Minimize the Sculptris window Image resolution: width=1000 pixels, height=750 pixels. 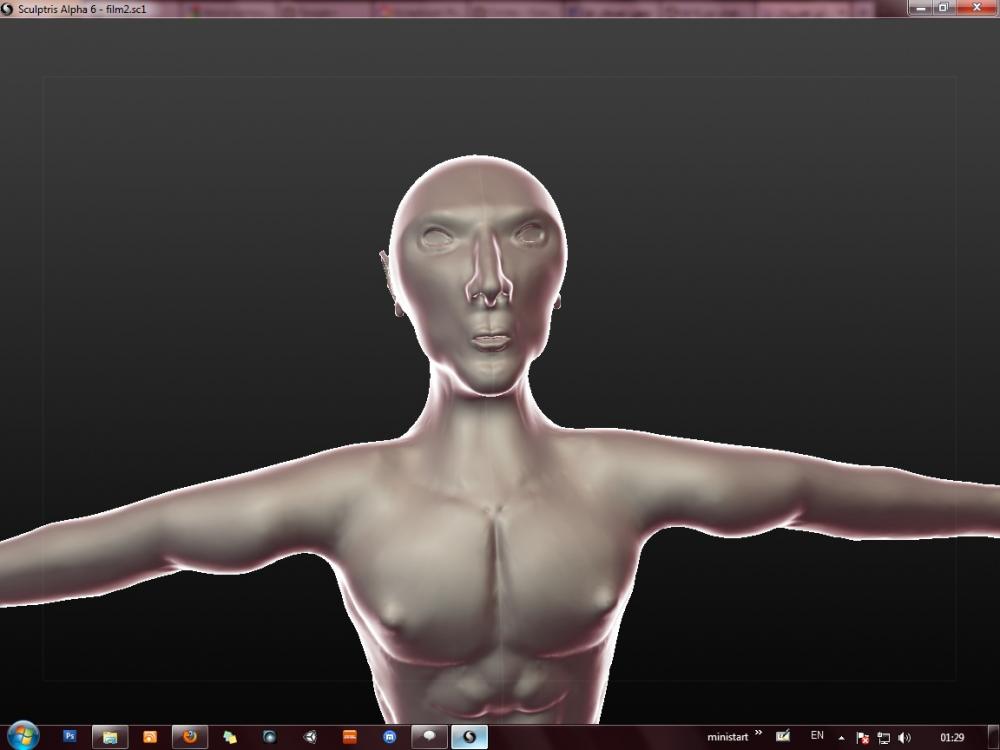pyautogui.click(x=920, y=8)
